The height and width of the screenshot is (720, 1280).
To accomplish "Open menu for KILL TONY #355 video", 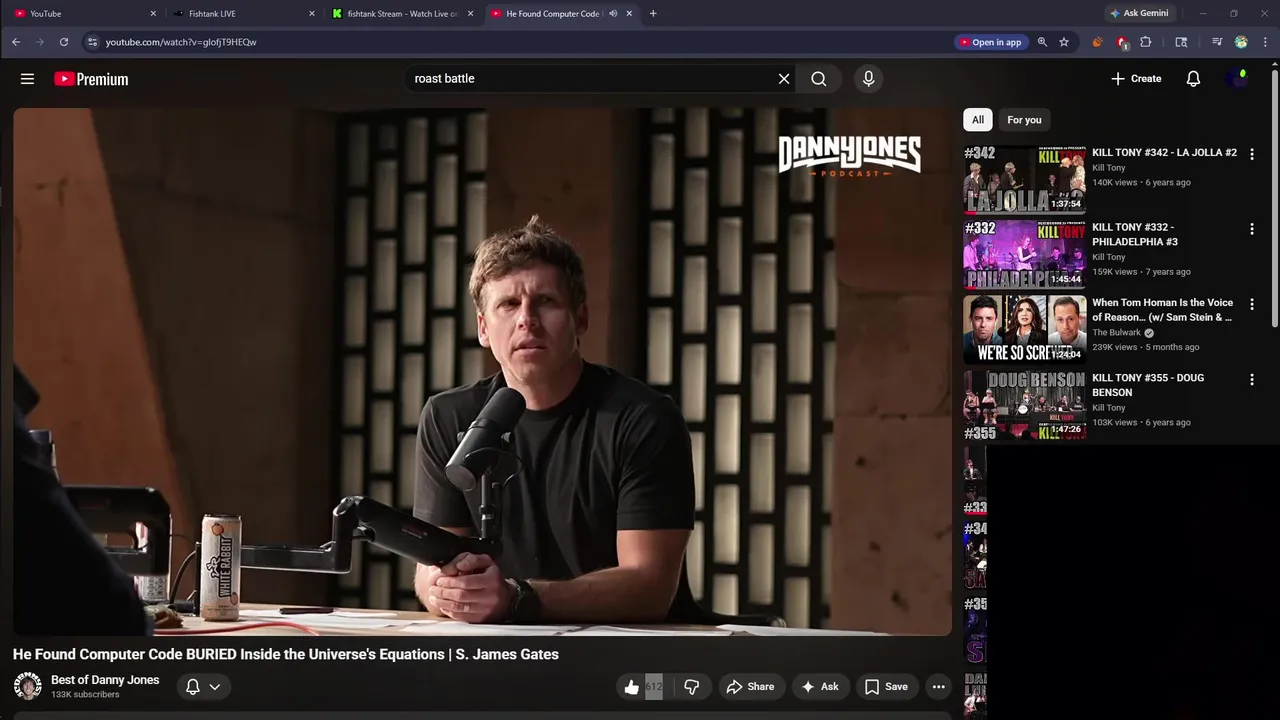I will (x=1251, y=380).
